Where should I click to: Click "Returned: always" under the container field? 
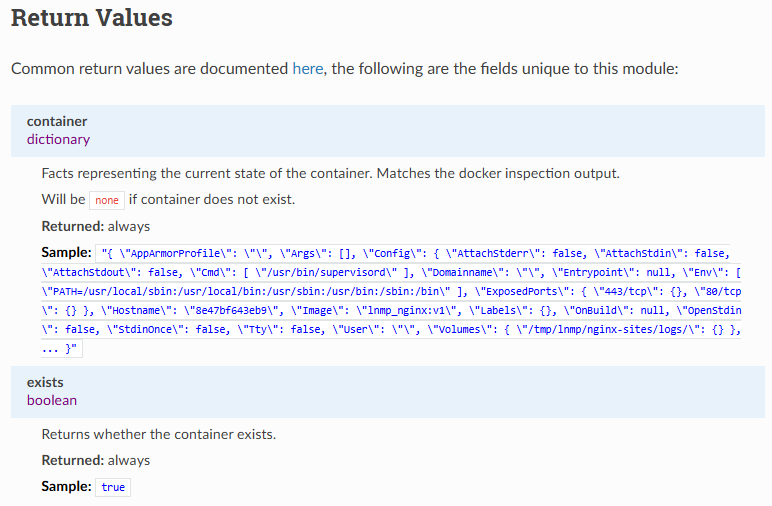95,226
